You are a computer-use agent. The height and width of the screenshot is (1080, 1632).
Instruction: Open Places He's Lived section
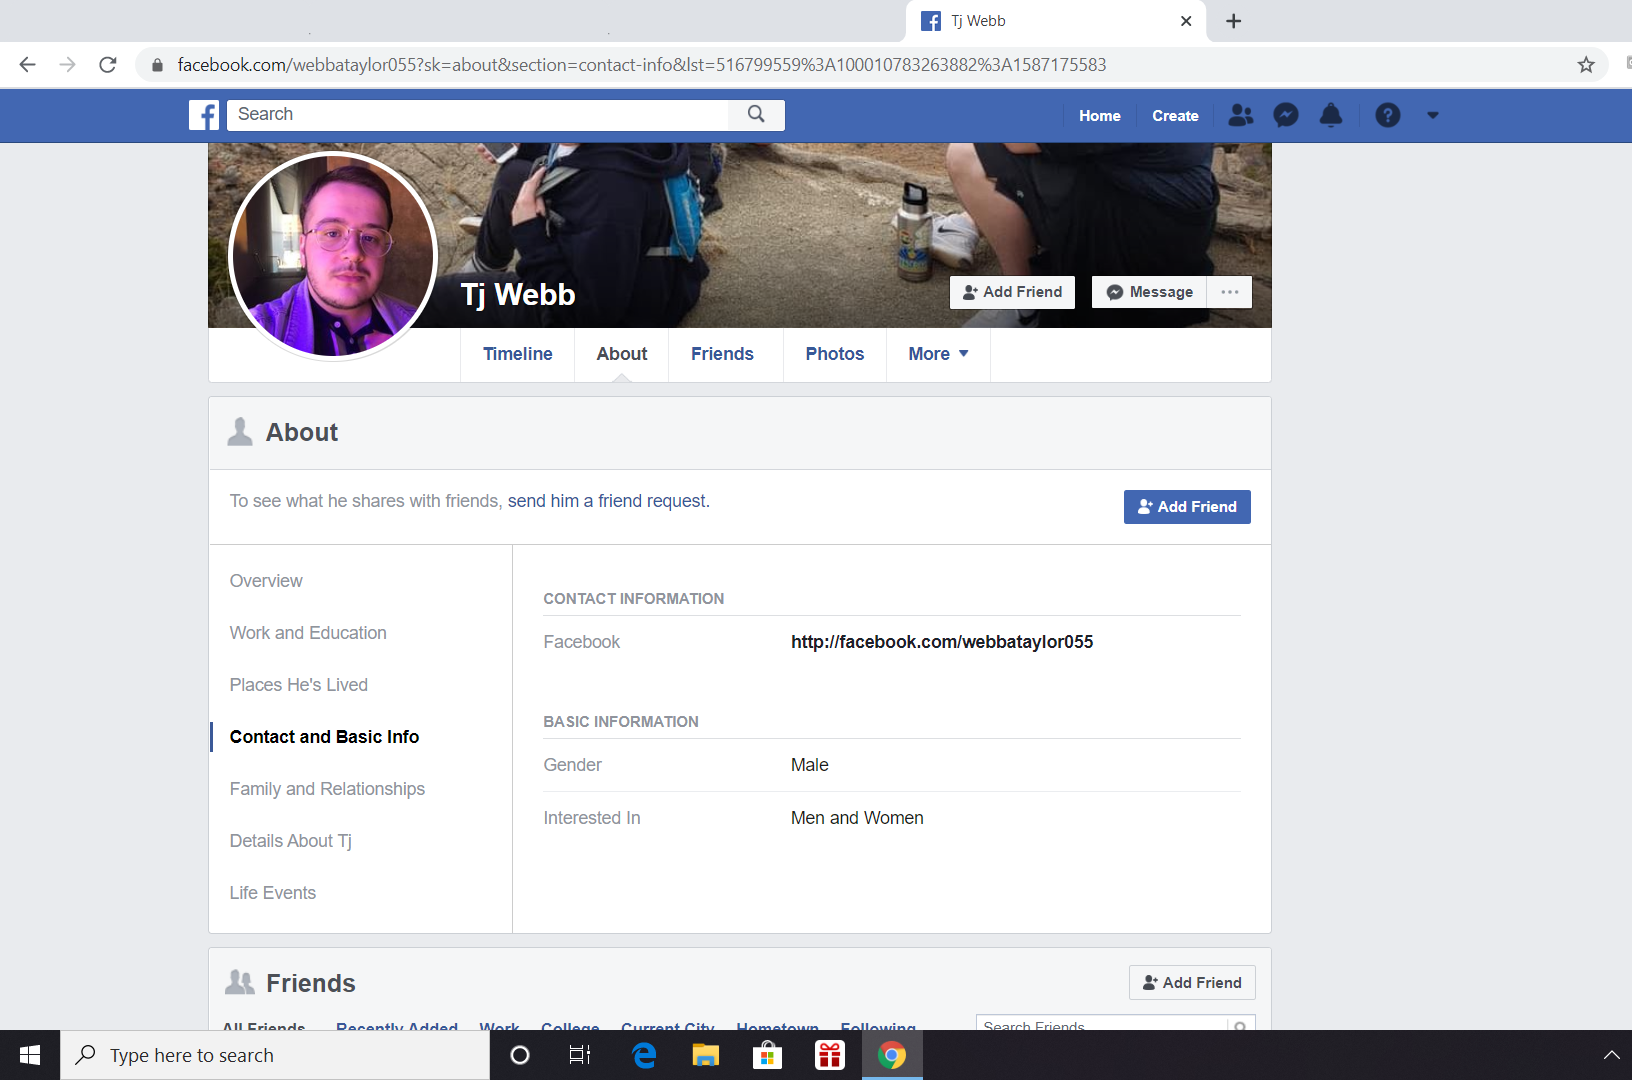tap(299, 685)
